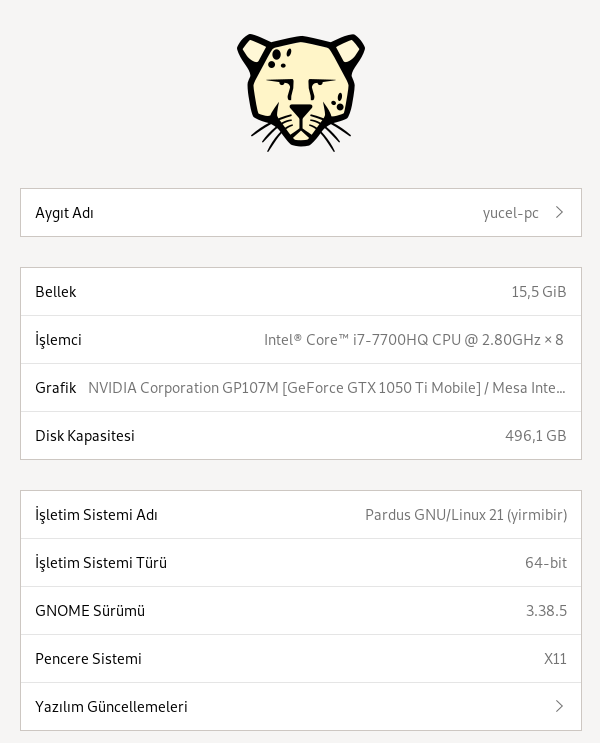Click the Intel Core i7-7700HQ processor text

pyautogui.click(x=413, y=340)
